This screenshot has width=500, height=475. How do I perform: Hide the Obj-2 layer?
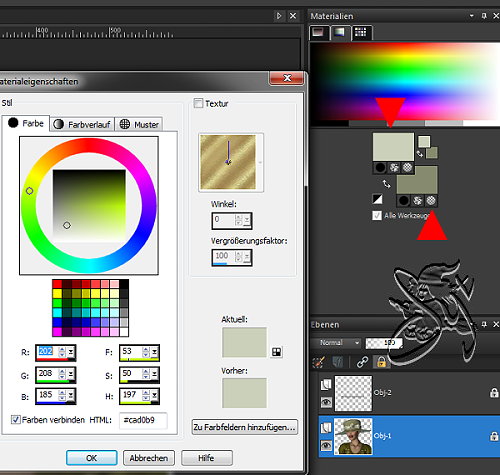click(326, 402)
